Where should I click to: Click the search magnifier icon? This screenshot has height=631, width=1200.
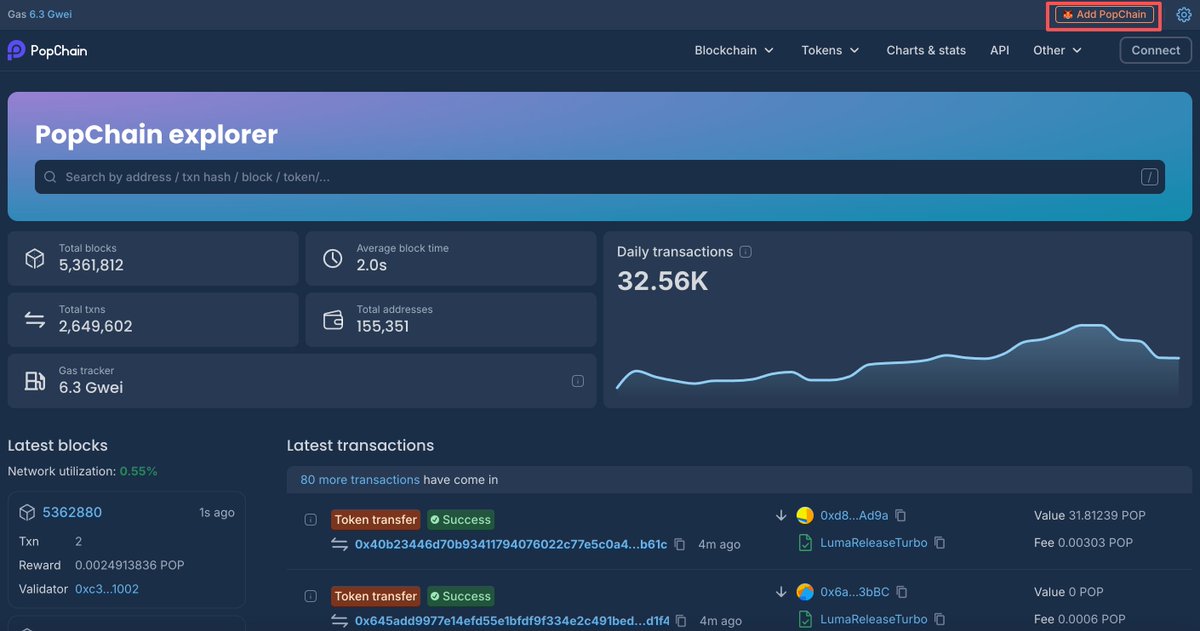click(50, 177)
